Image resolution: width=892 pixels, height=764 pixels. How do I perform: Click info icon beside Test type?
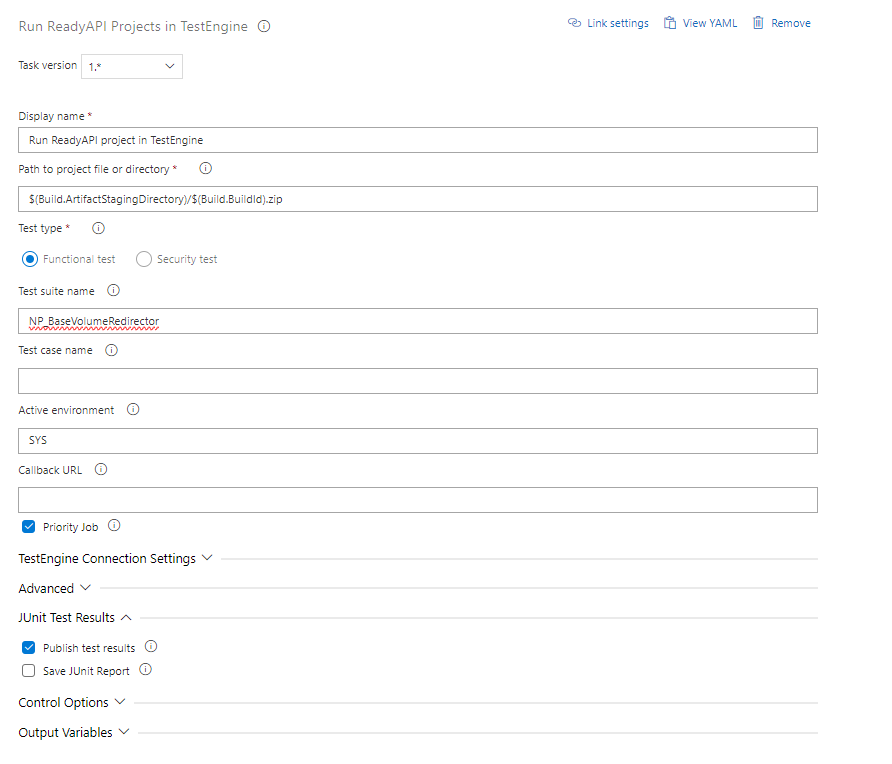(98, 228)
